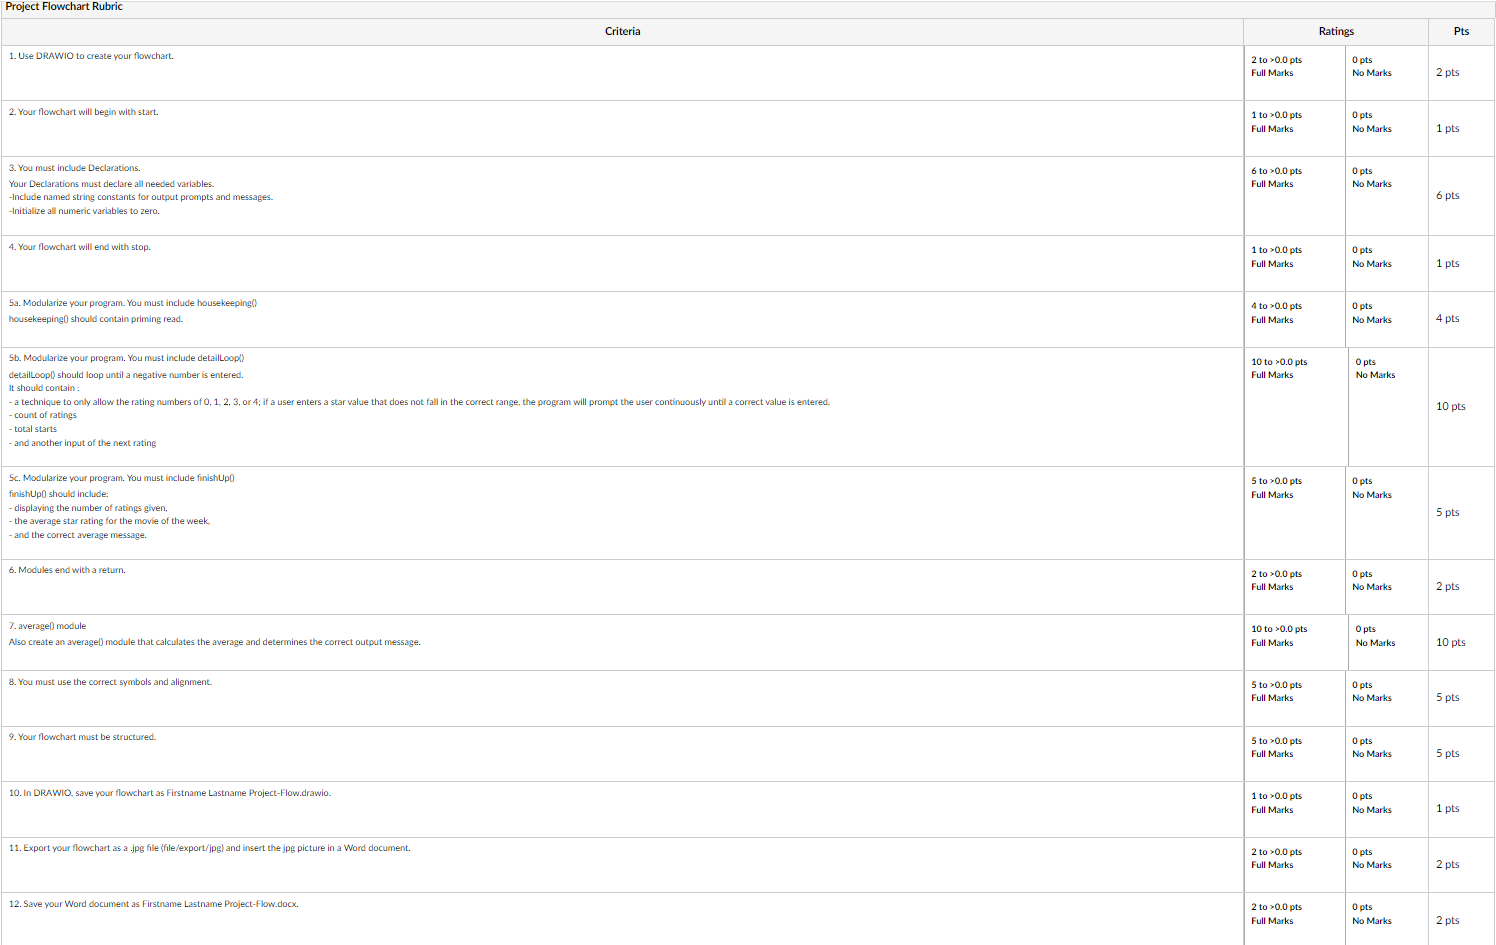This screenshot has width=1496, height=945.
Task: Click the 2 pts total for criterion 1
Action: coord(1448,73)
